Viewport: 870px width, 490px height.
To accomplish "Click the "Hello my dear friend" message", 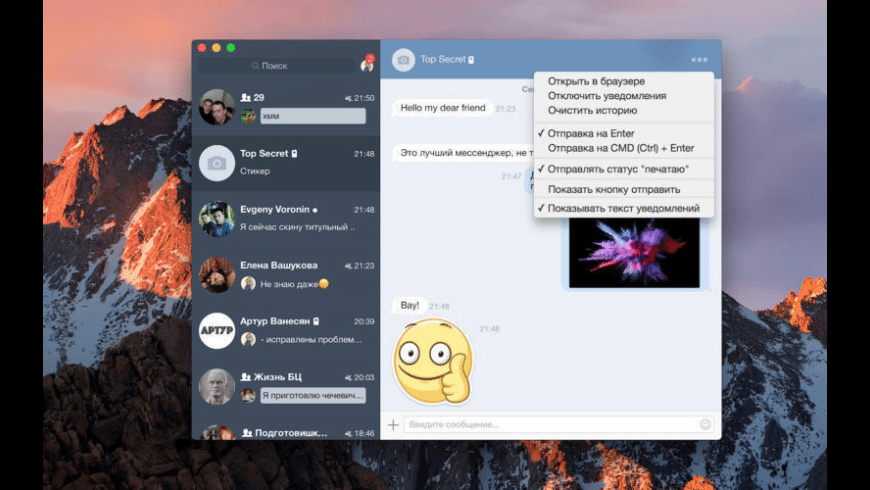I will click(443, 108).
